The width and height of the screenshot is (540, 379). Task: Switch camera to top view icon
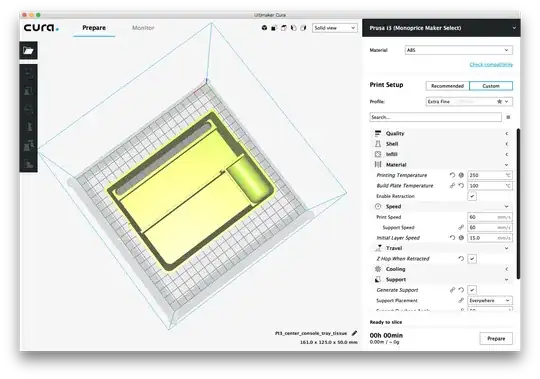coord(283,28)
